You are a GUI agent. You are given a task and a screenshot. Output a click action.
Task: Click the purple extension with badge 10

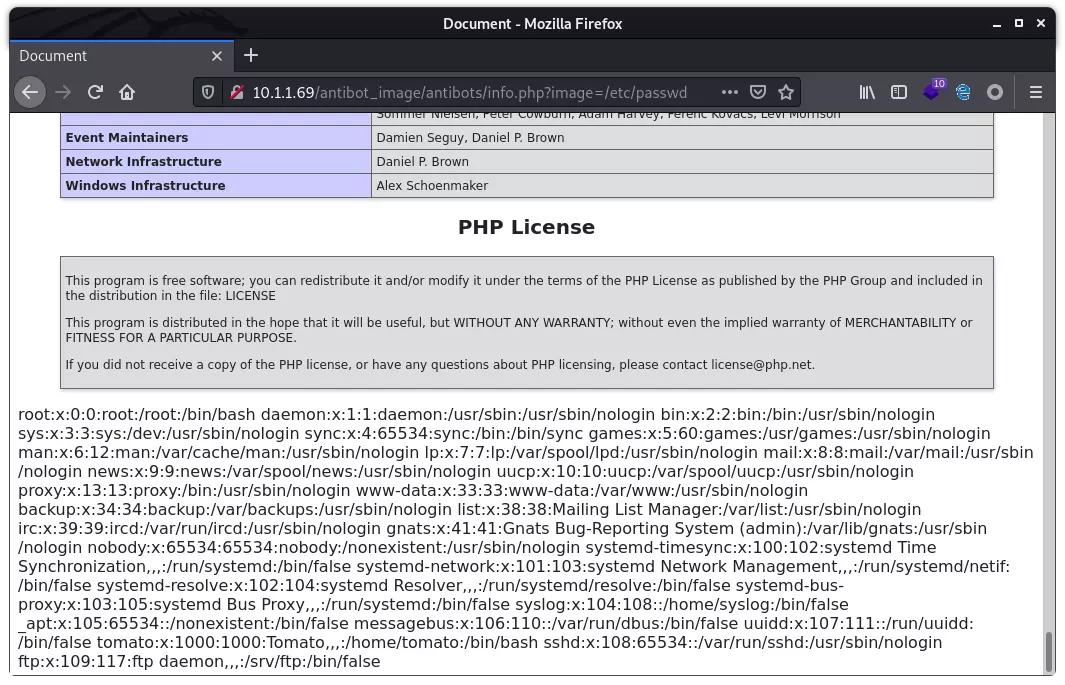click(x=932, y=91)
